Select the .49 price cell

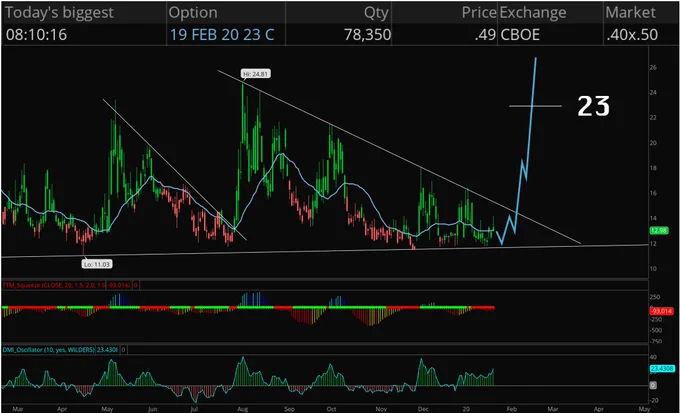484,35
